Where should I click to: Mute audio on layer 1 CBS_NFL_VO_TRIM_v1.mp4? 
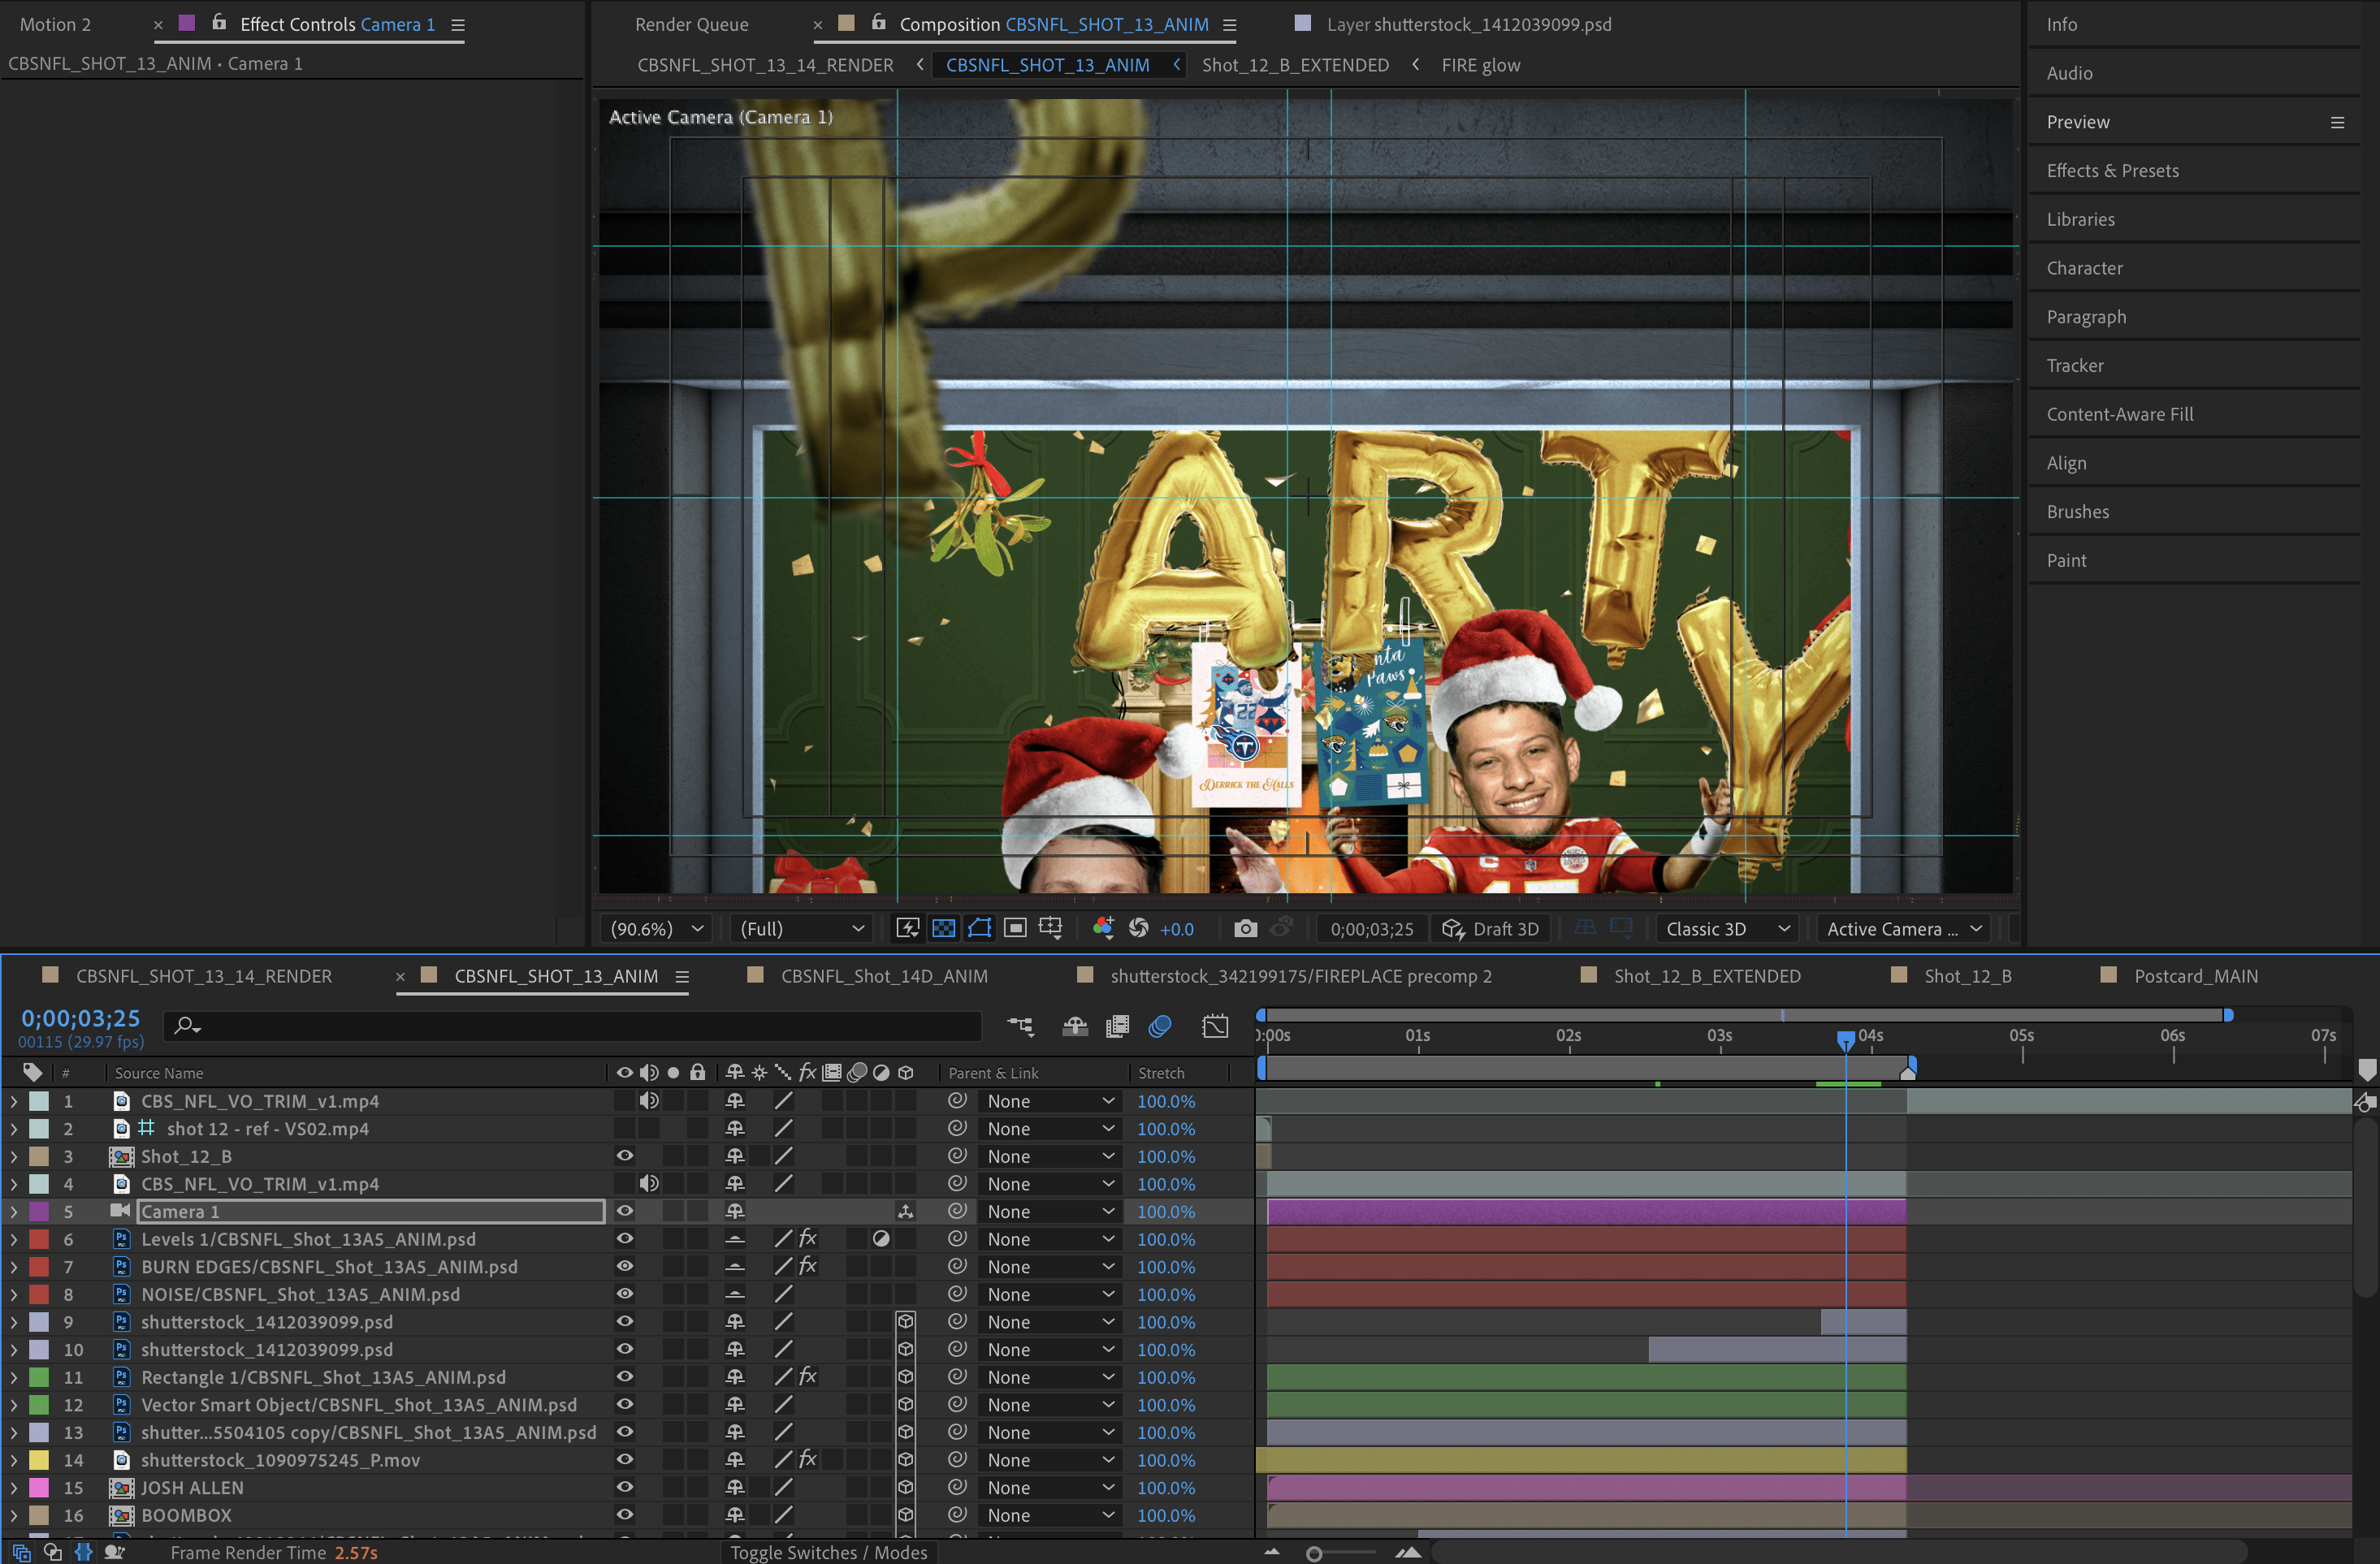coord(648,1101)
